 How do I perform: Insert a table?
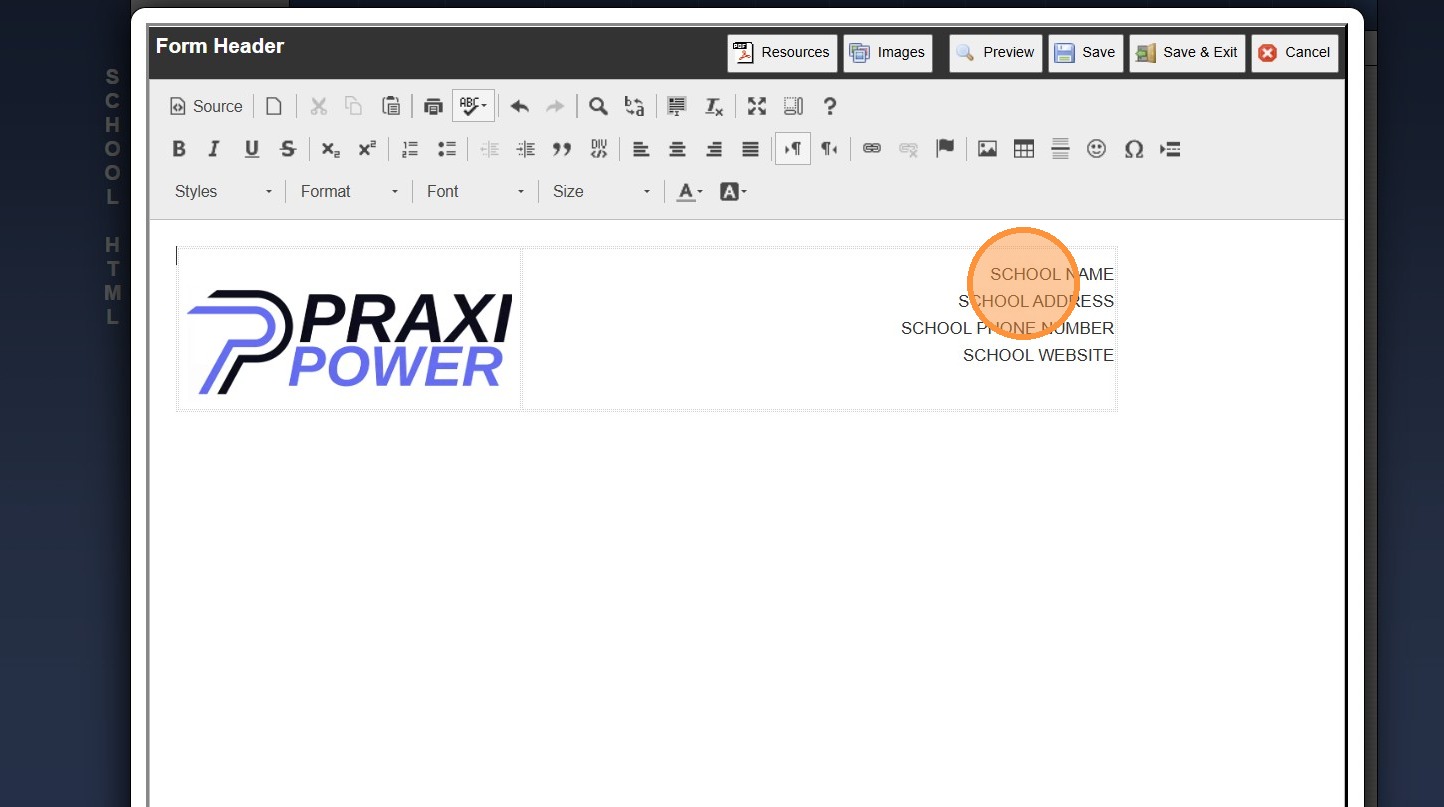pyautogui.click(x=1024, y=149)
